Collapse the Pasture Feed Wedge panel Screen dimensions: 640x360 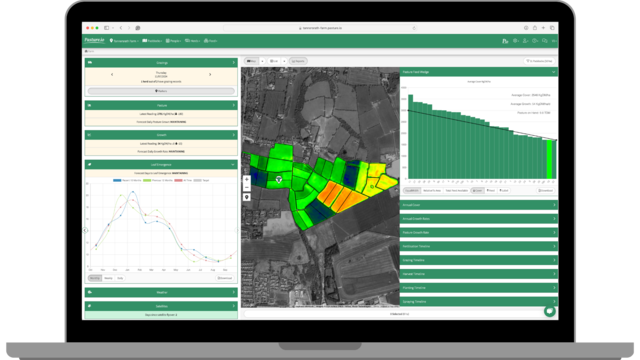(x=553, y=72)
